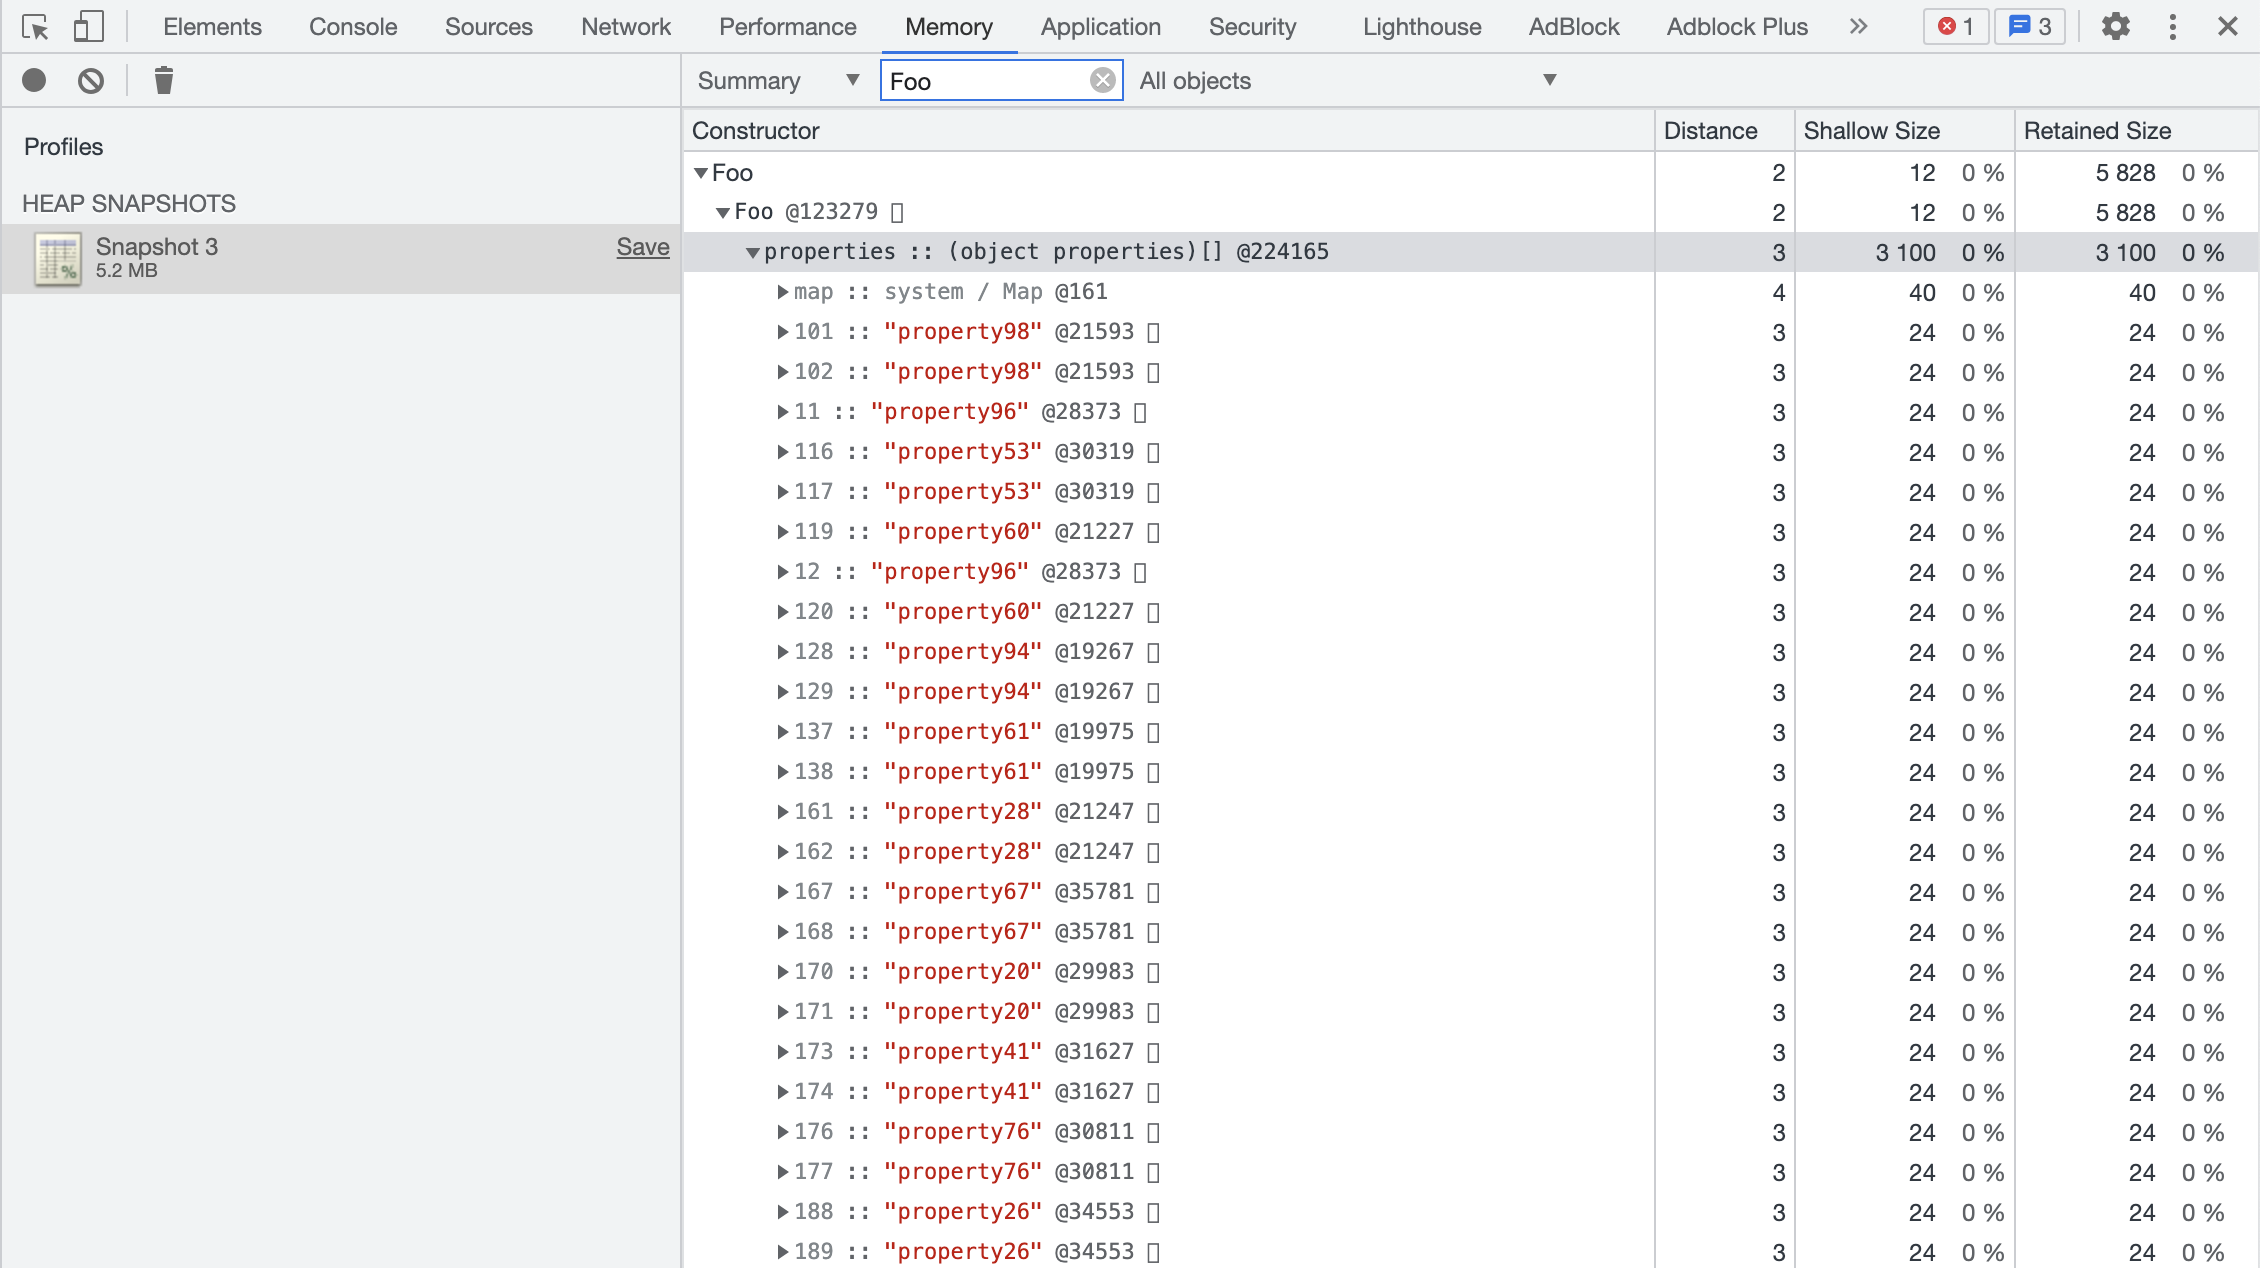Sort by Retained Size column header
2260x1268 pixels.
tap(2097, 131)
